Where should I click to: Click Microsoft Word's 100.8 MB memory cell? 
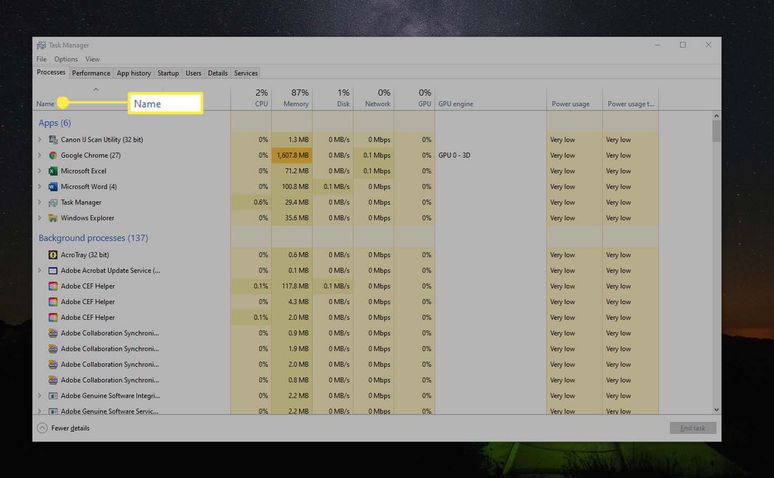tap(292, 187)
